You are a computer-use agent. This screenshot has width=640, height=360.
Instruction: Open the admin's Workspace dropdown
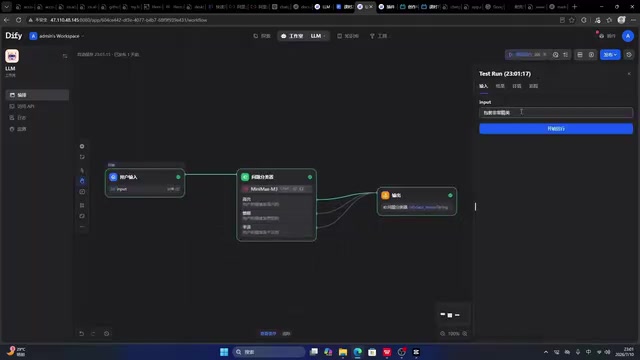click(x=57, y=36)
